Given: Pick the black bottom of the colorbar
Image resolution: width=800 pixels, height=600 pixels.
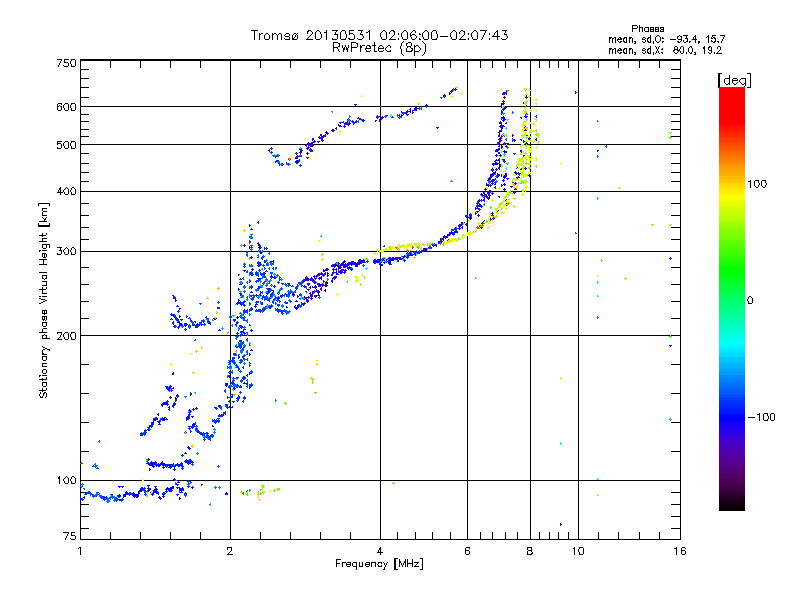Looking at the screenshot, I should [x=732, y=504].
